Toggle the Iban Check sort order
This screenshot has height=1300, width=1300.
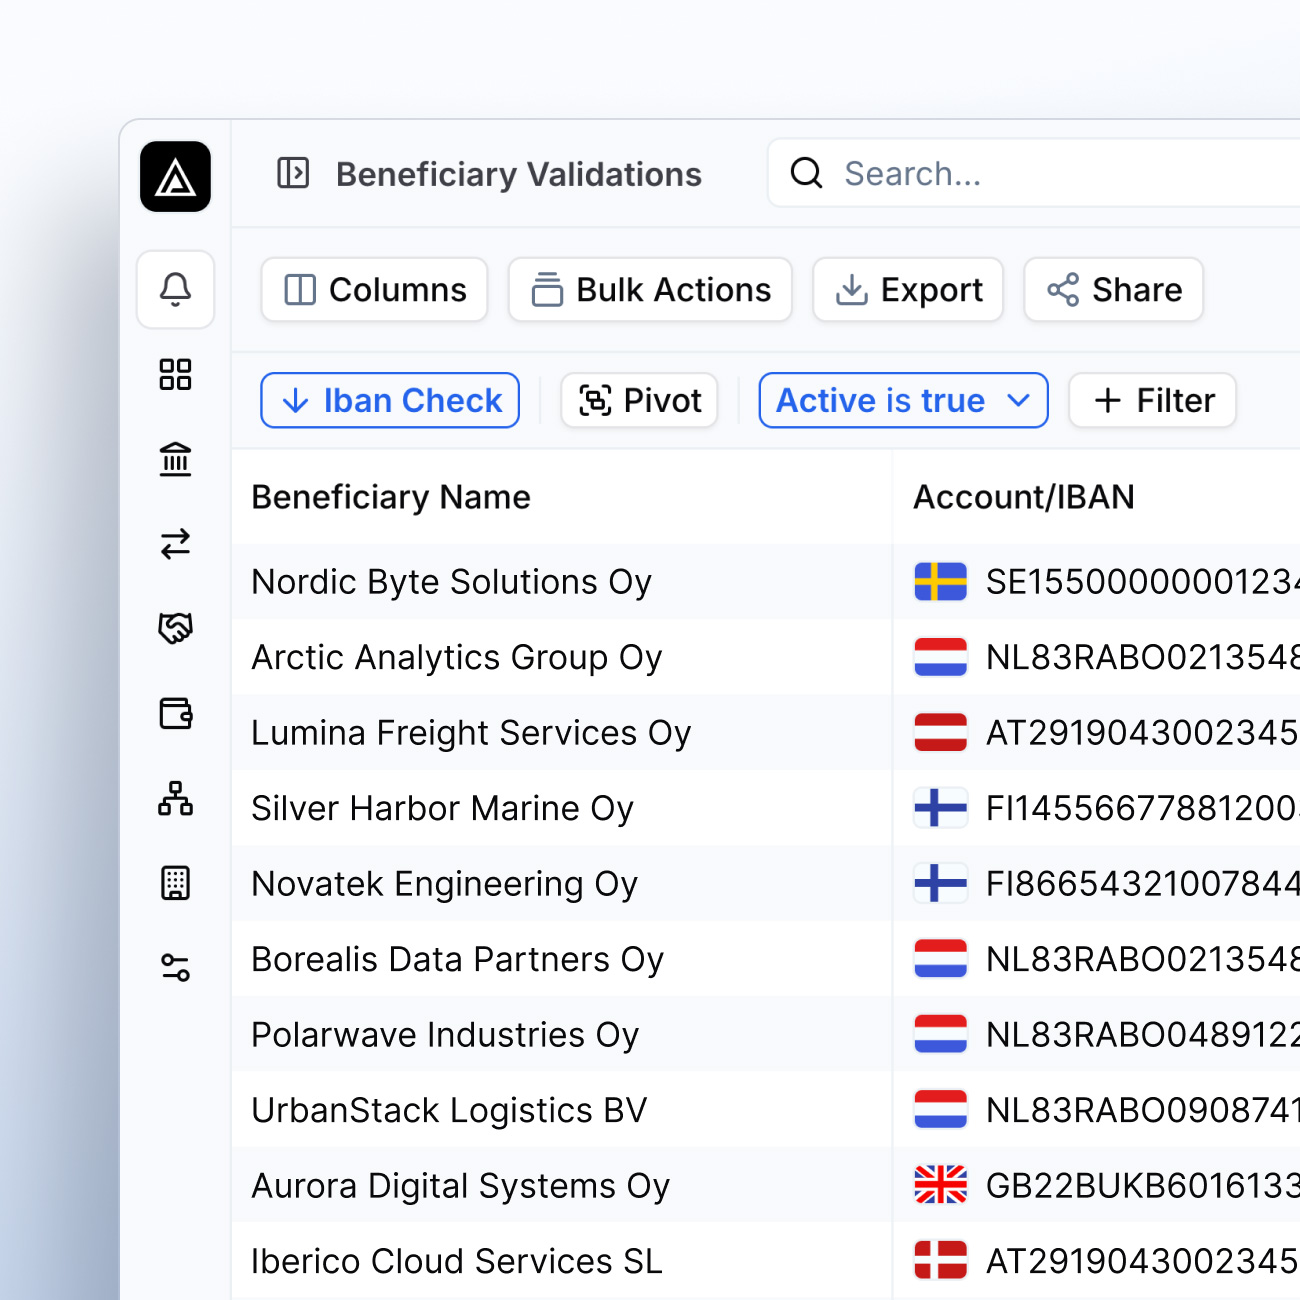390,401
